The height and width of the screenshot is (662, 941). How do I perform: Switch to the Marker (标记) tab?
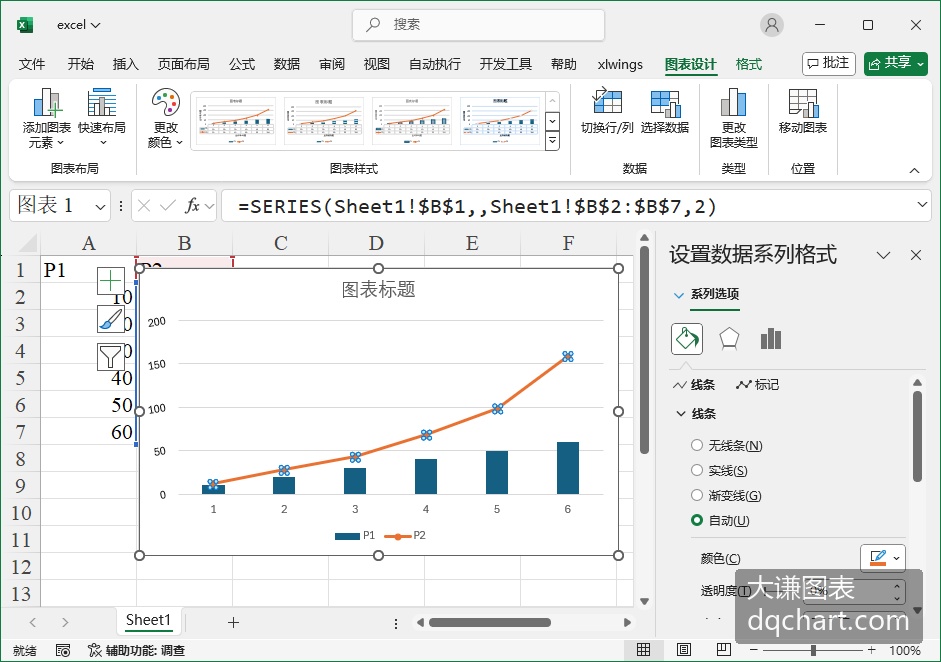(x=758, y=385)
